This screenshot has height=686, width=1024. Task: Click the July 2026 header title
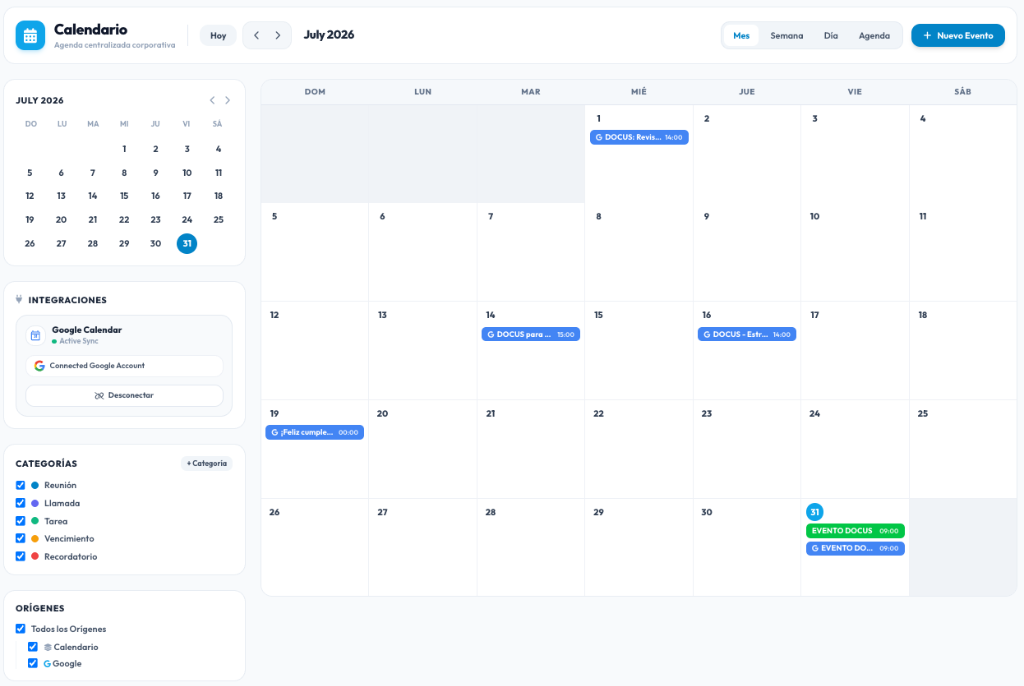[x=328, y=35]
